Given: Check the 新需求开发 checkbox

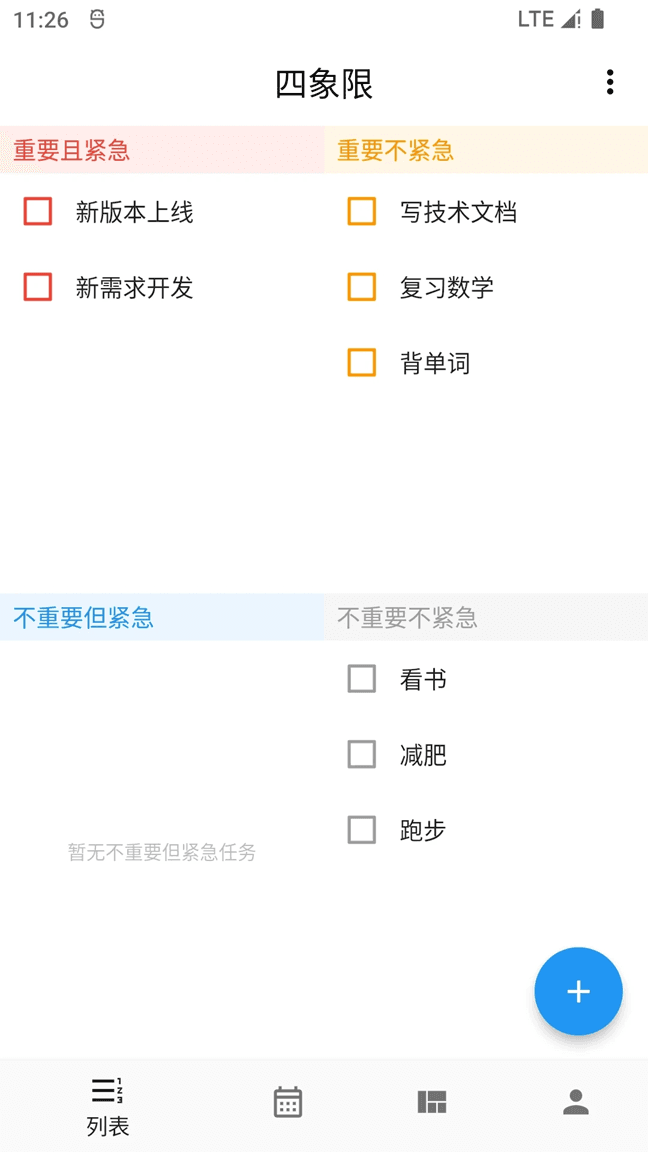Looking at the screenshot, I should pyautogui.click(x=37, y=288).
